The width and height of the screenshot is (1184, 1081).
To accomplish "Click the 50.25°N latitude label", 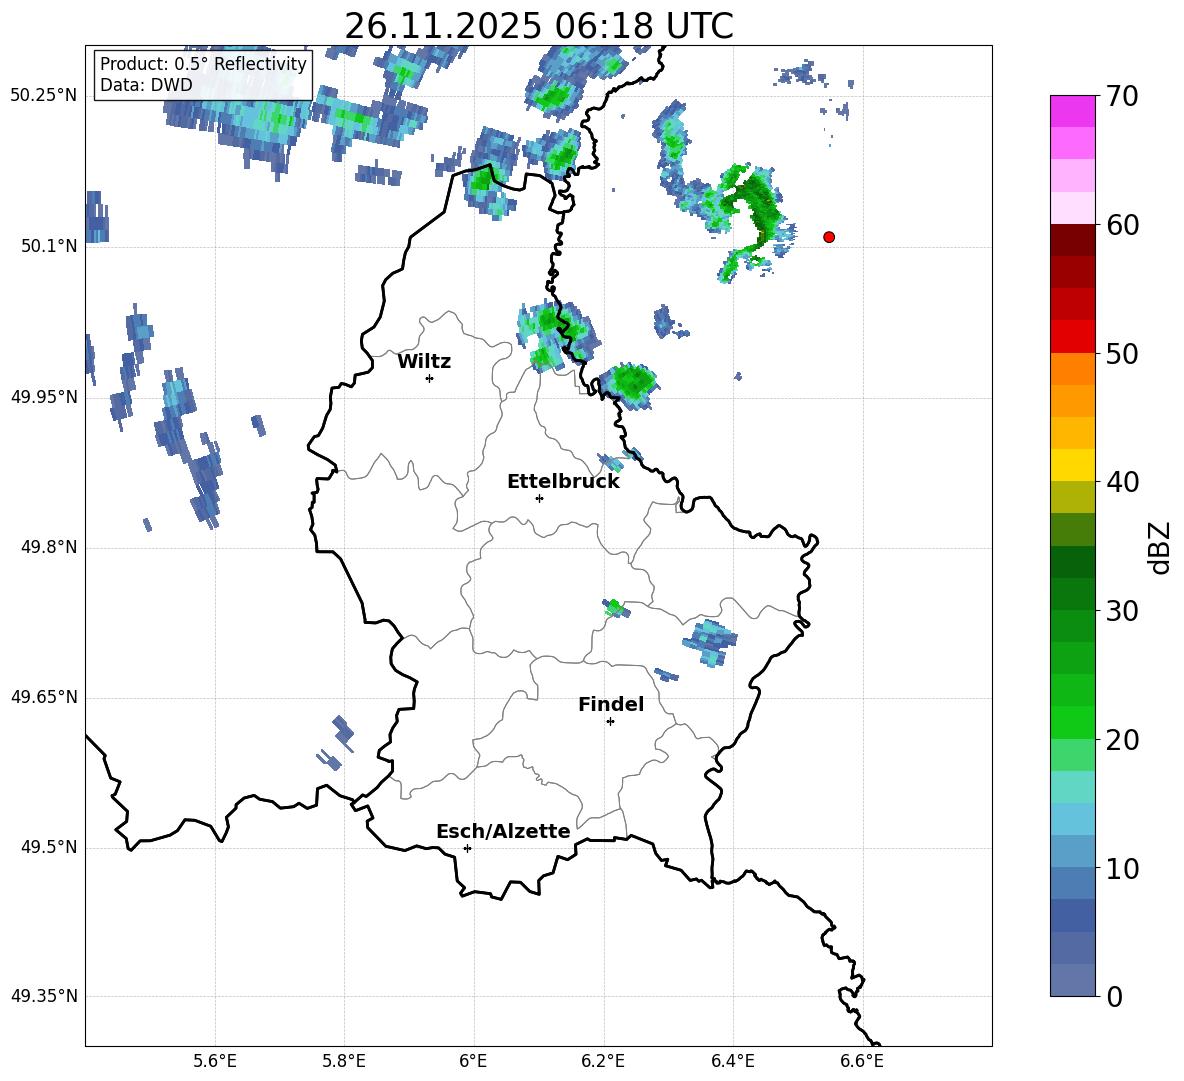I will coord(44,96).
